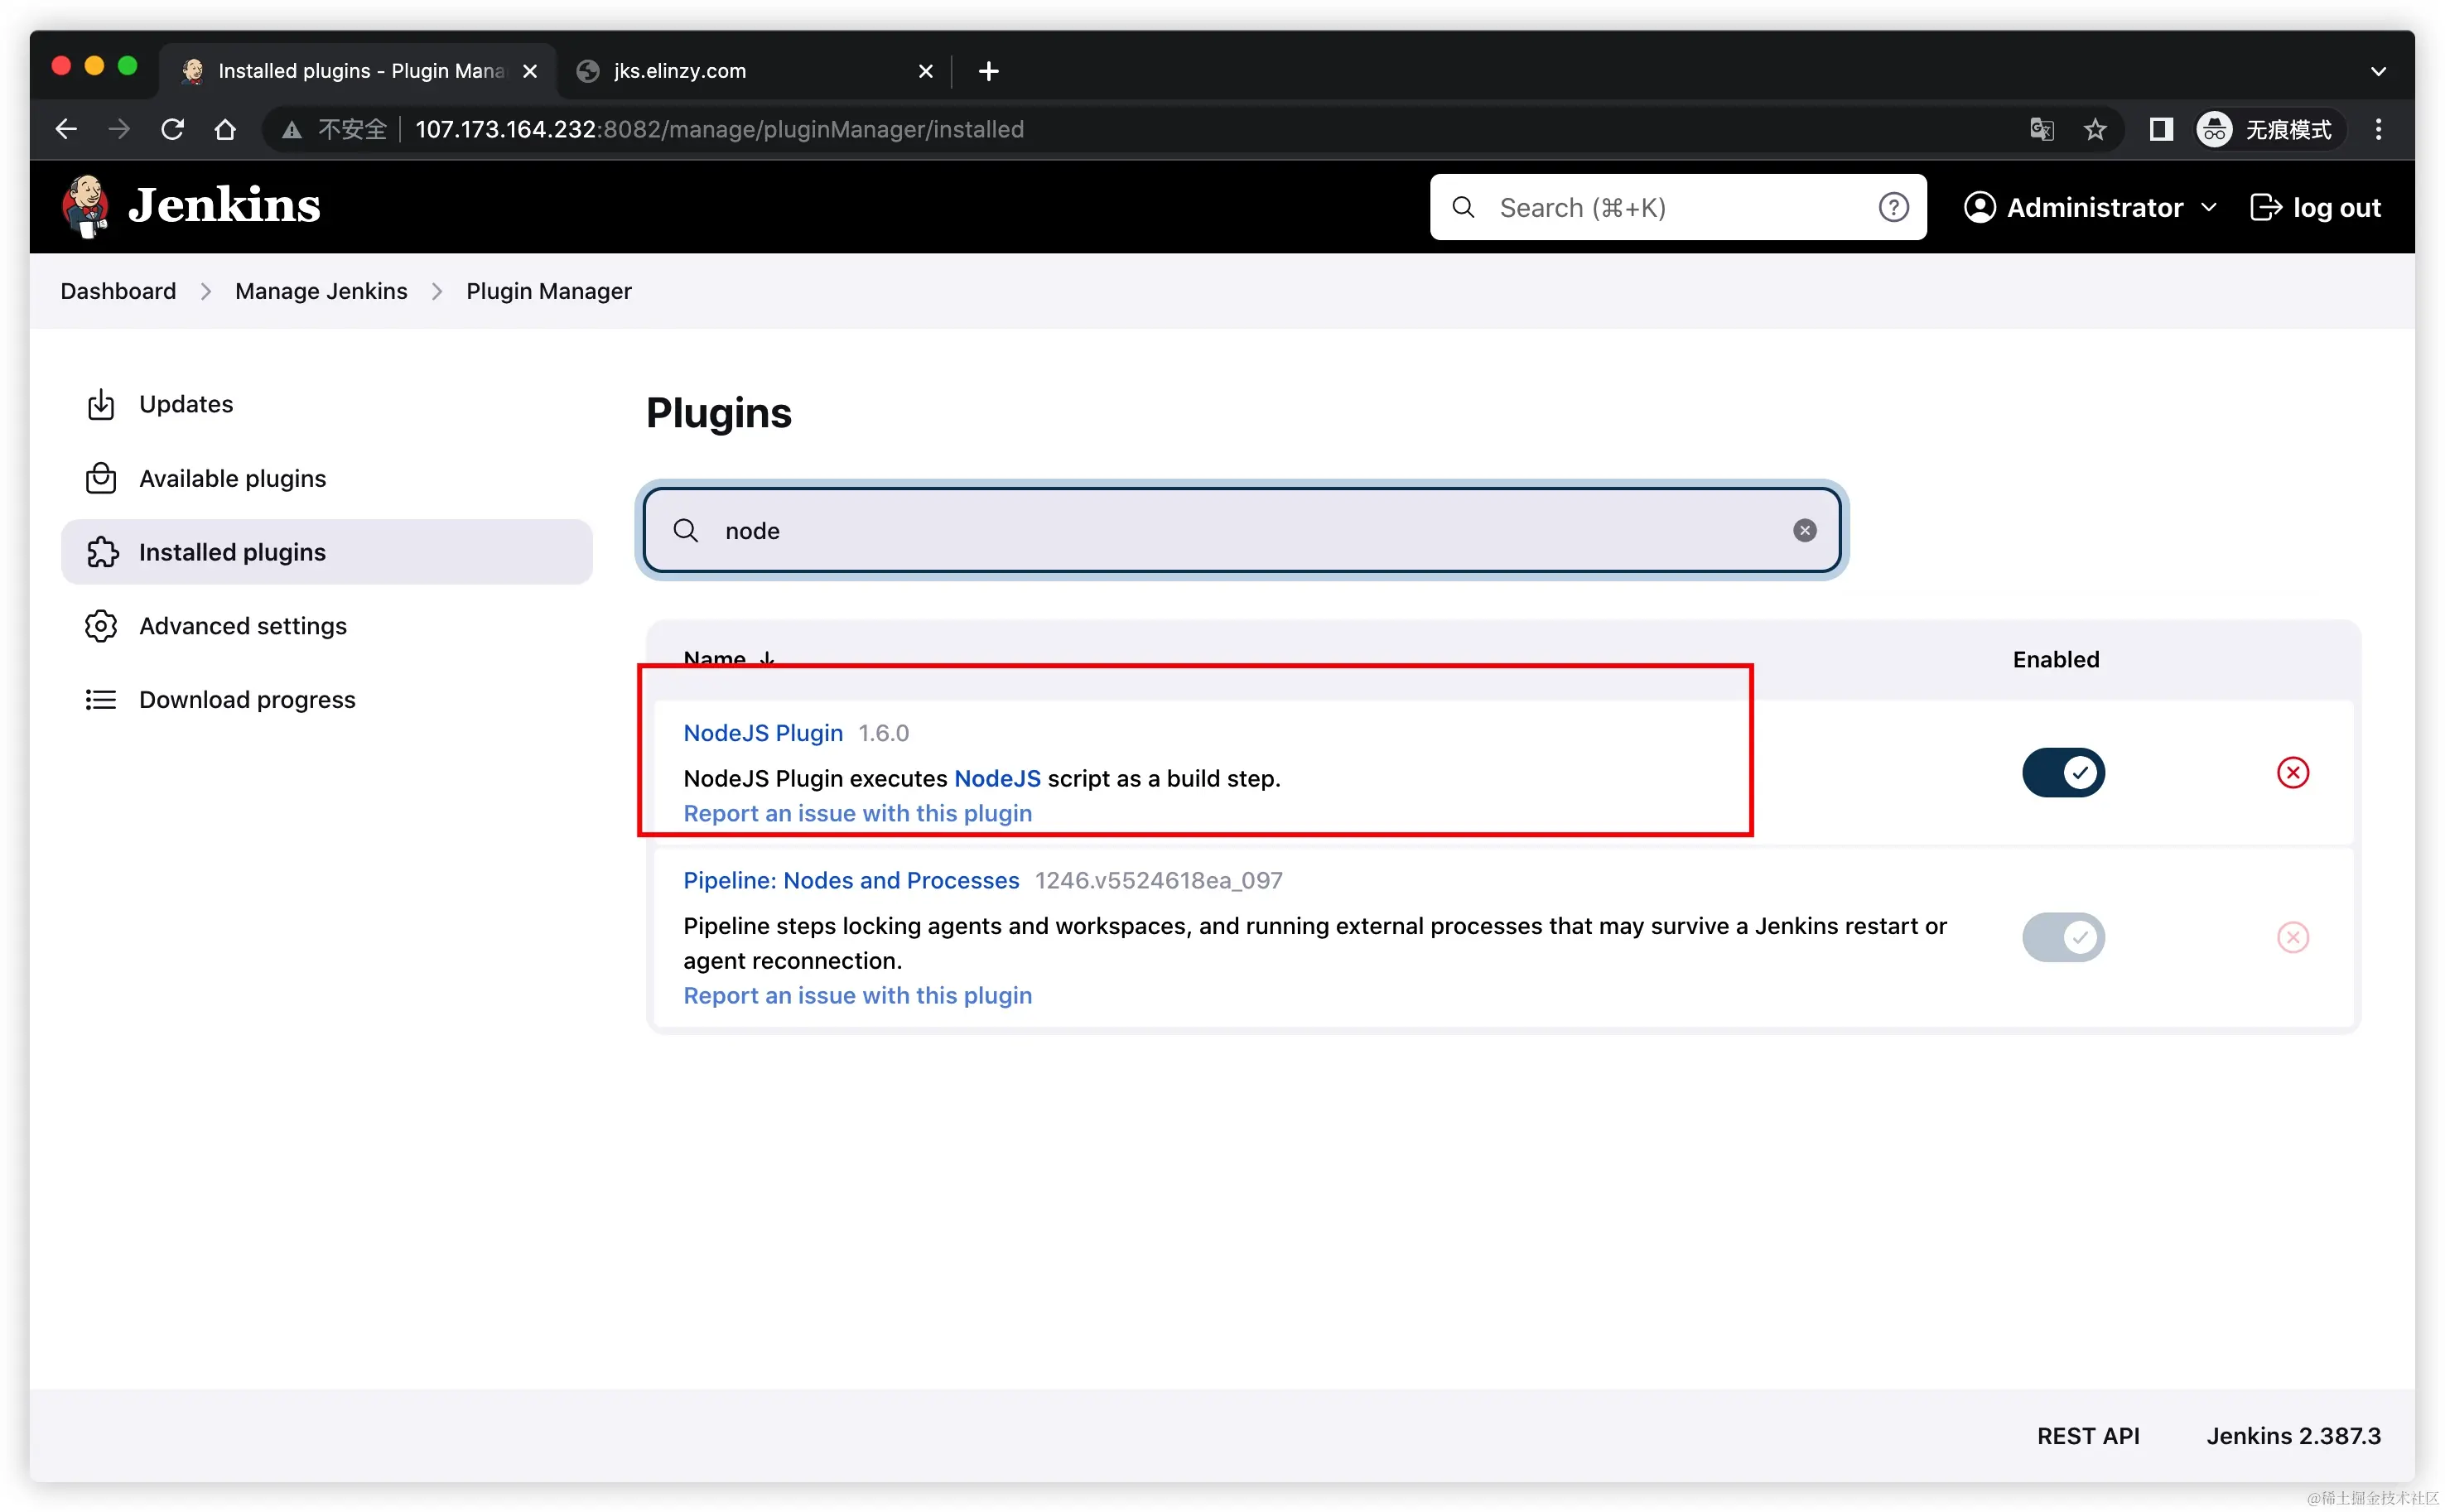
Task: Uninstall NodeJS Plugin with red x icon
Action: pyautogui.click(x=2292, y=772)
